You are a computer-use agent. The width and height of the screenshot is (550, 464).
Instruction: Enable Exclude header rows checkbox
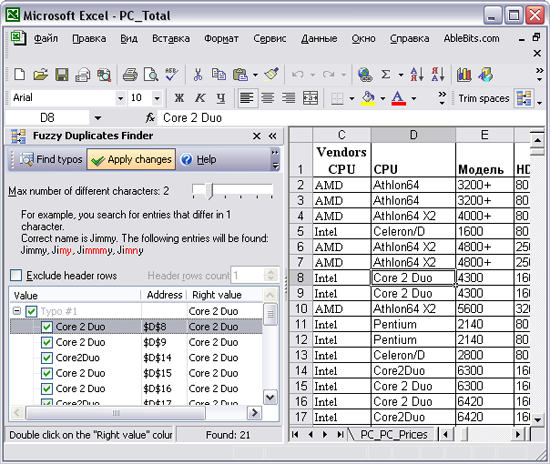pos(16,275)
